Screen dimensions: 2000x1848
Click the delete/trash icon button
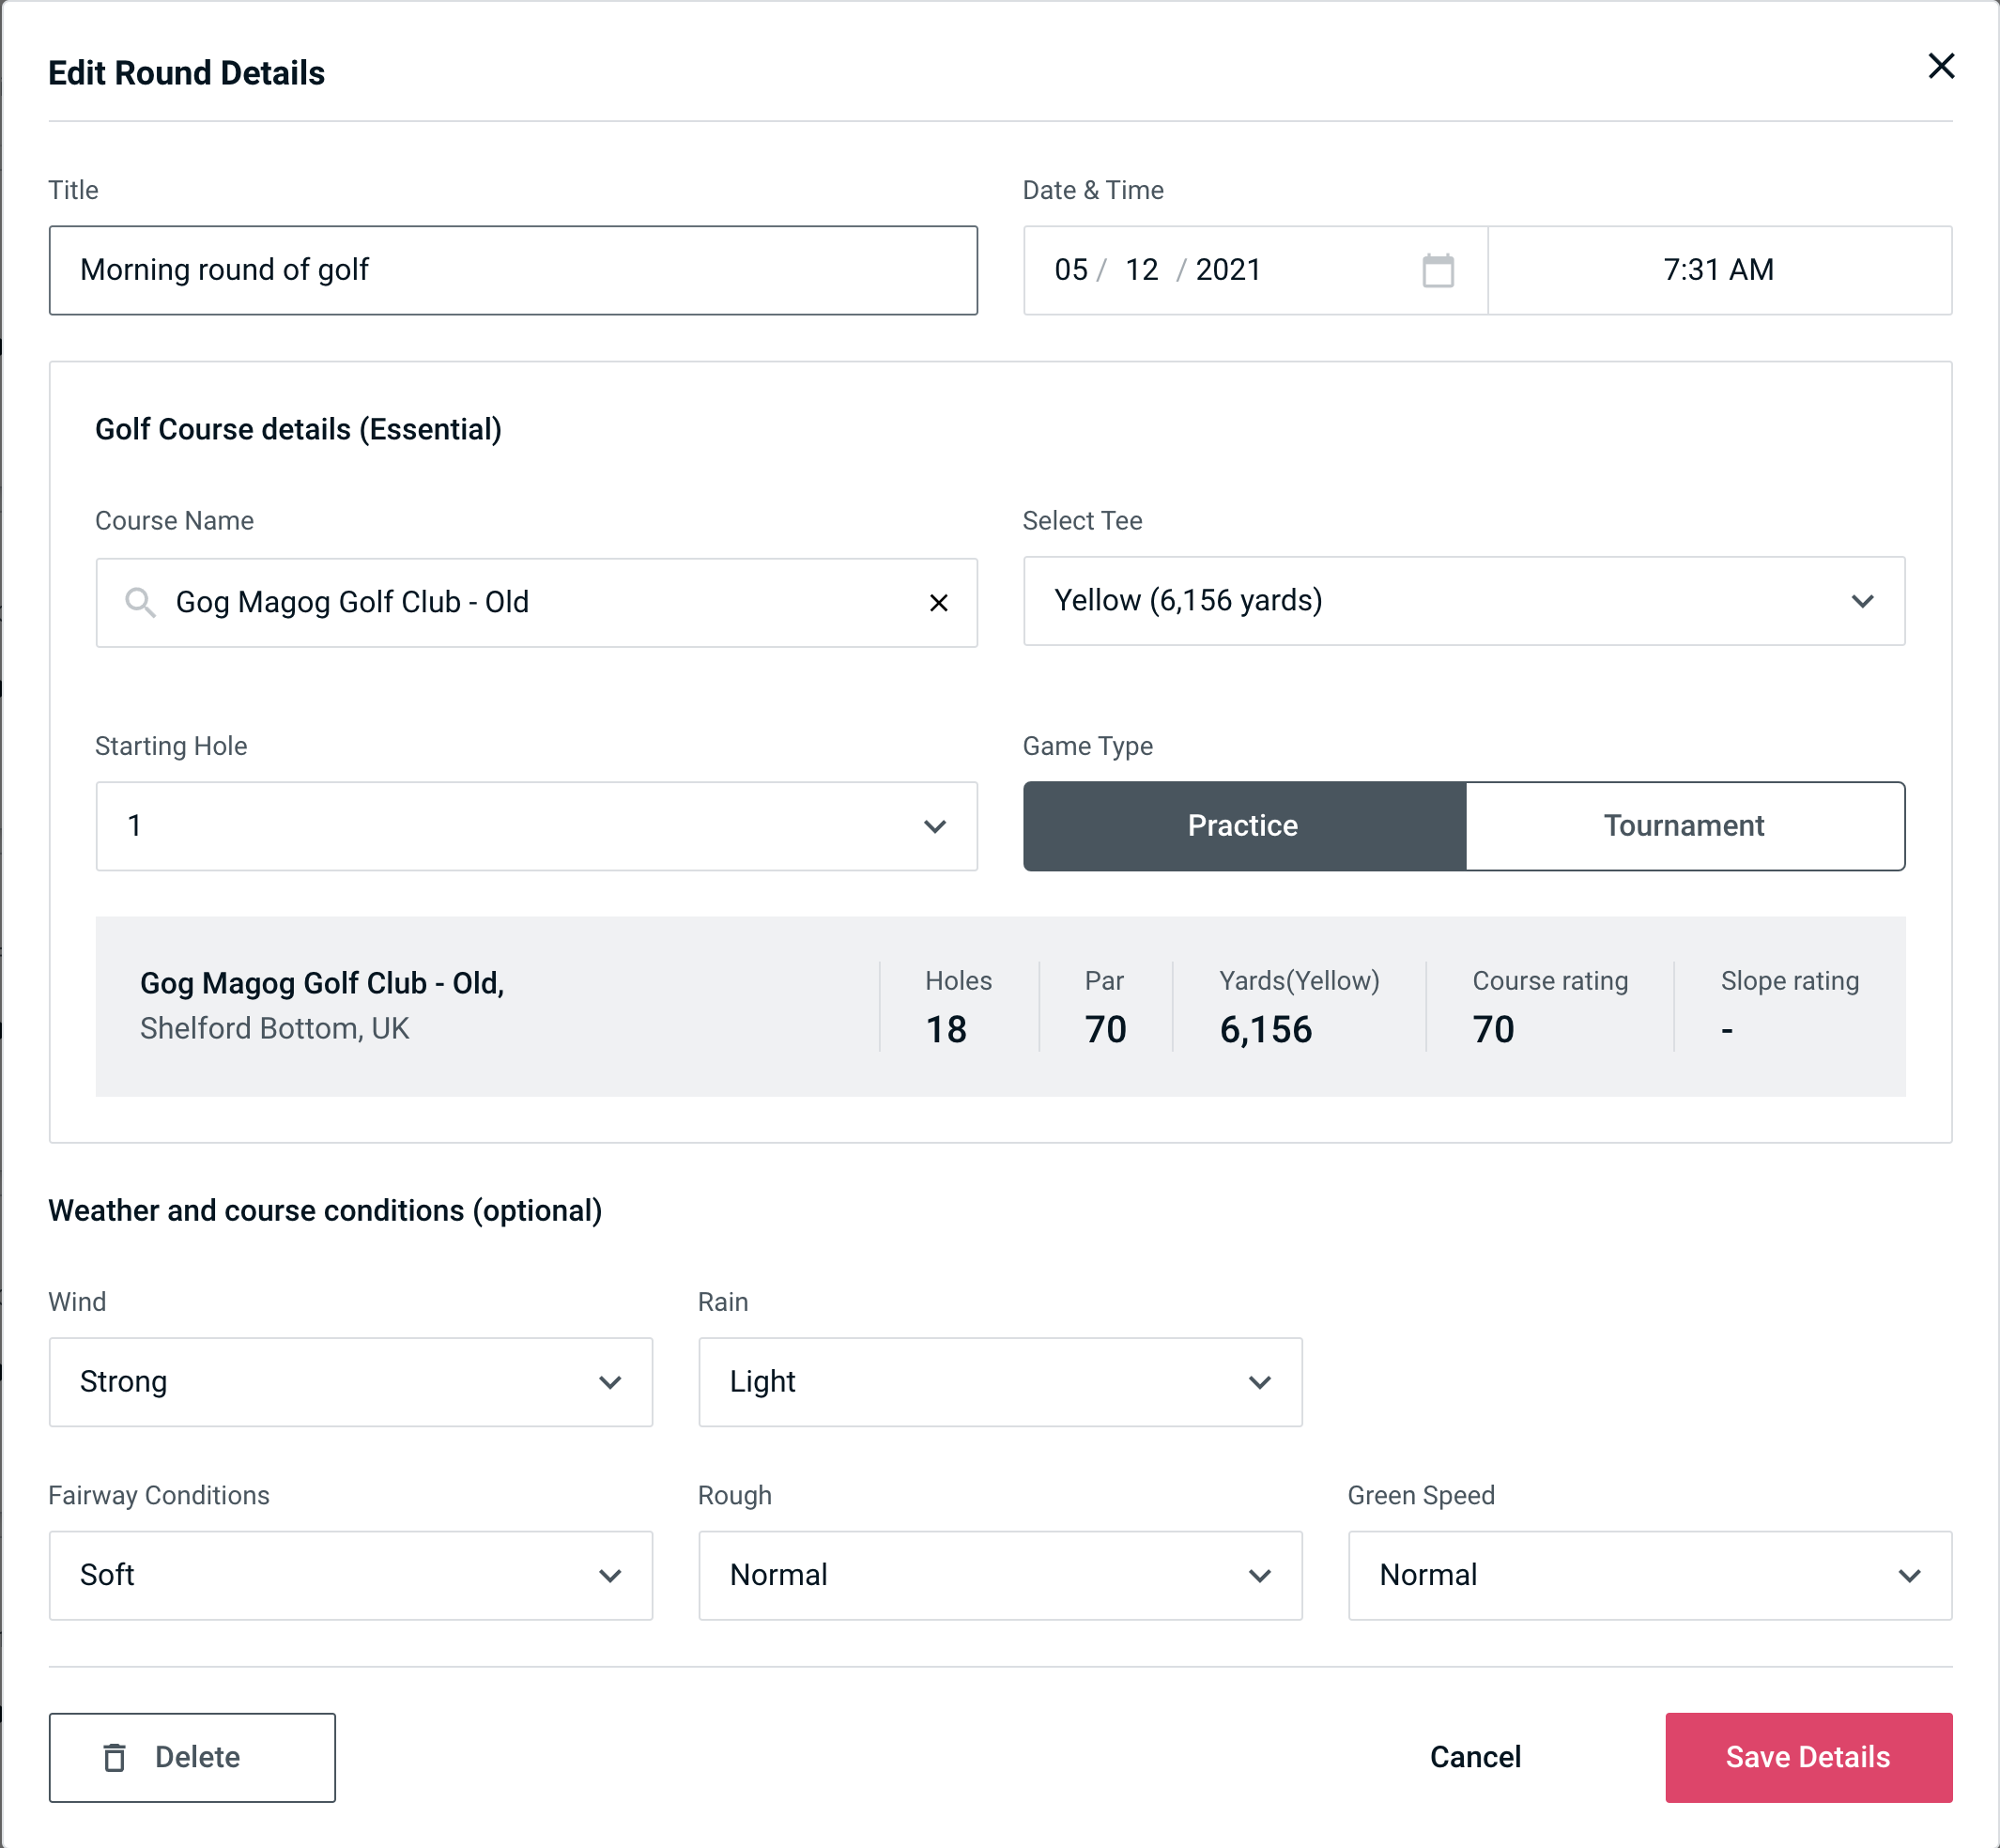pos(116,1758)
